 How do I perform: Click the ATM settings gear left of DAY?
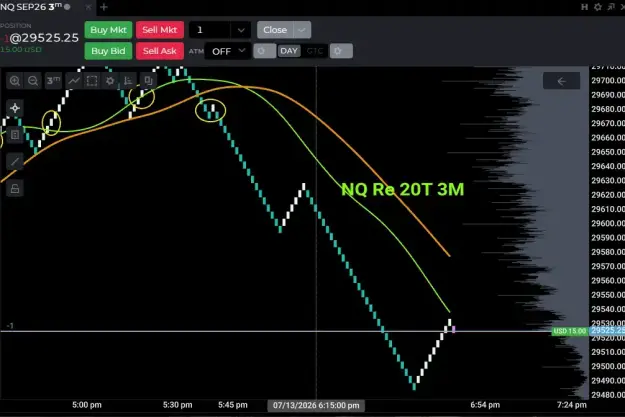click(264, 51)
